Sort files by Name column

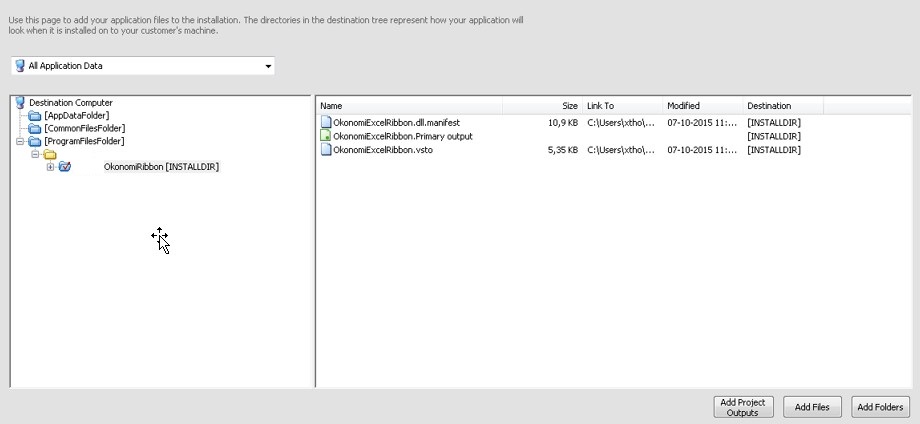pyautogui.click(x=410, y=106)
